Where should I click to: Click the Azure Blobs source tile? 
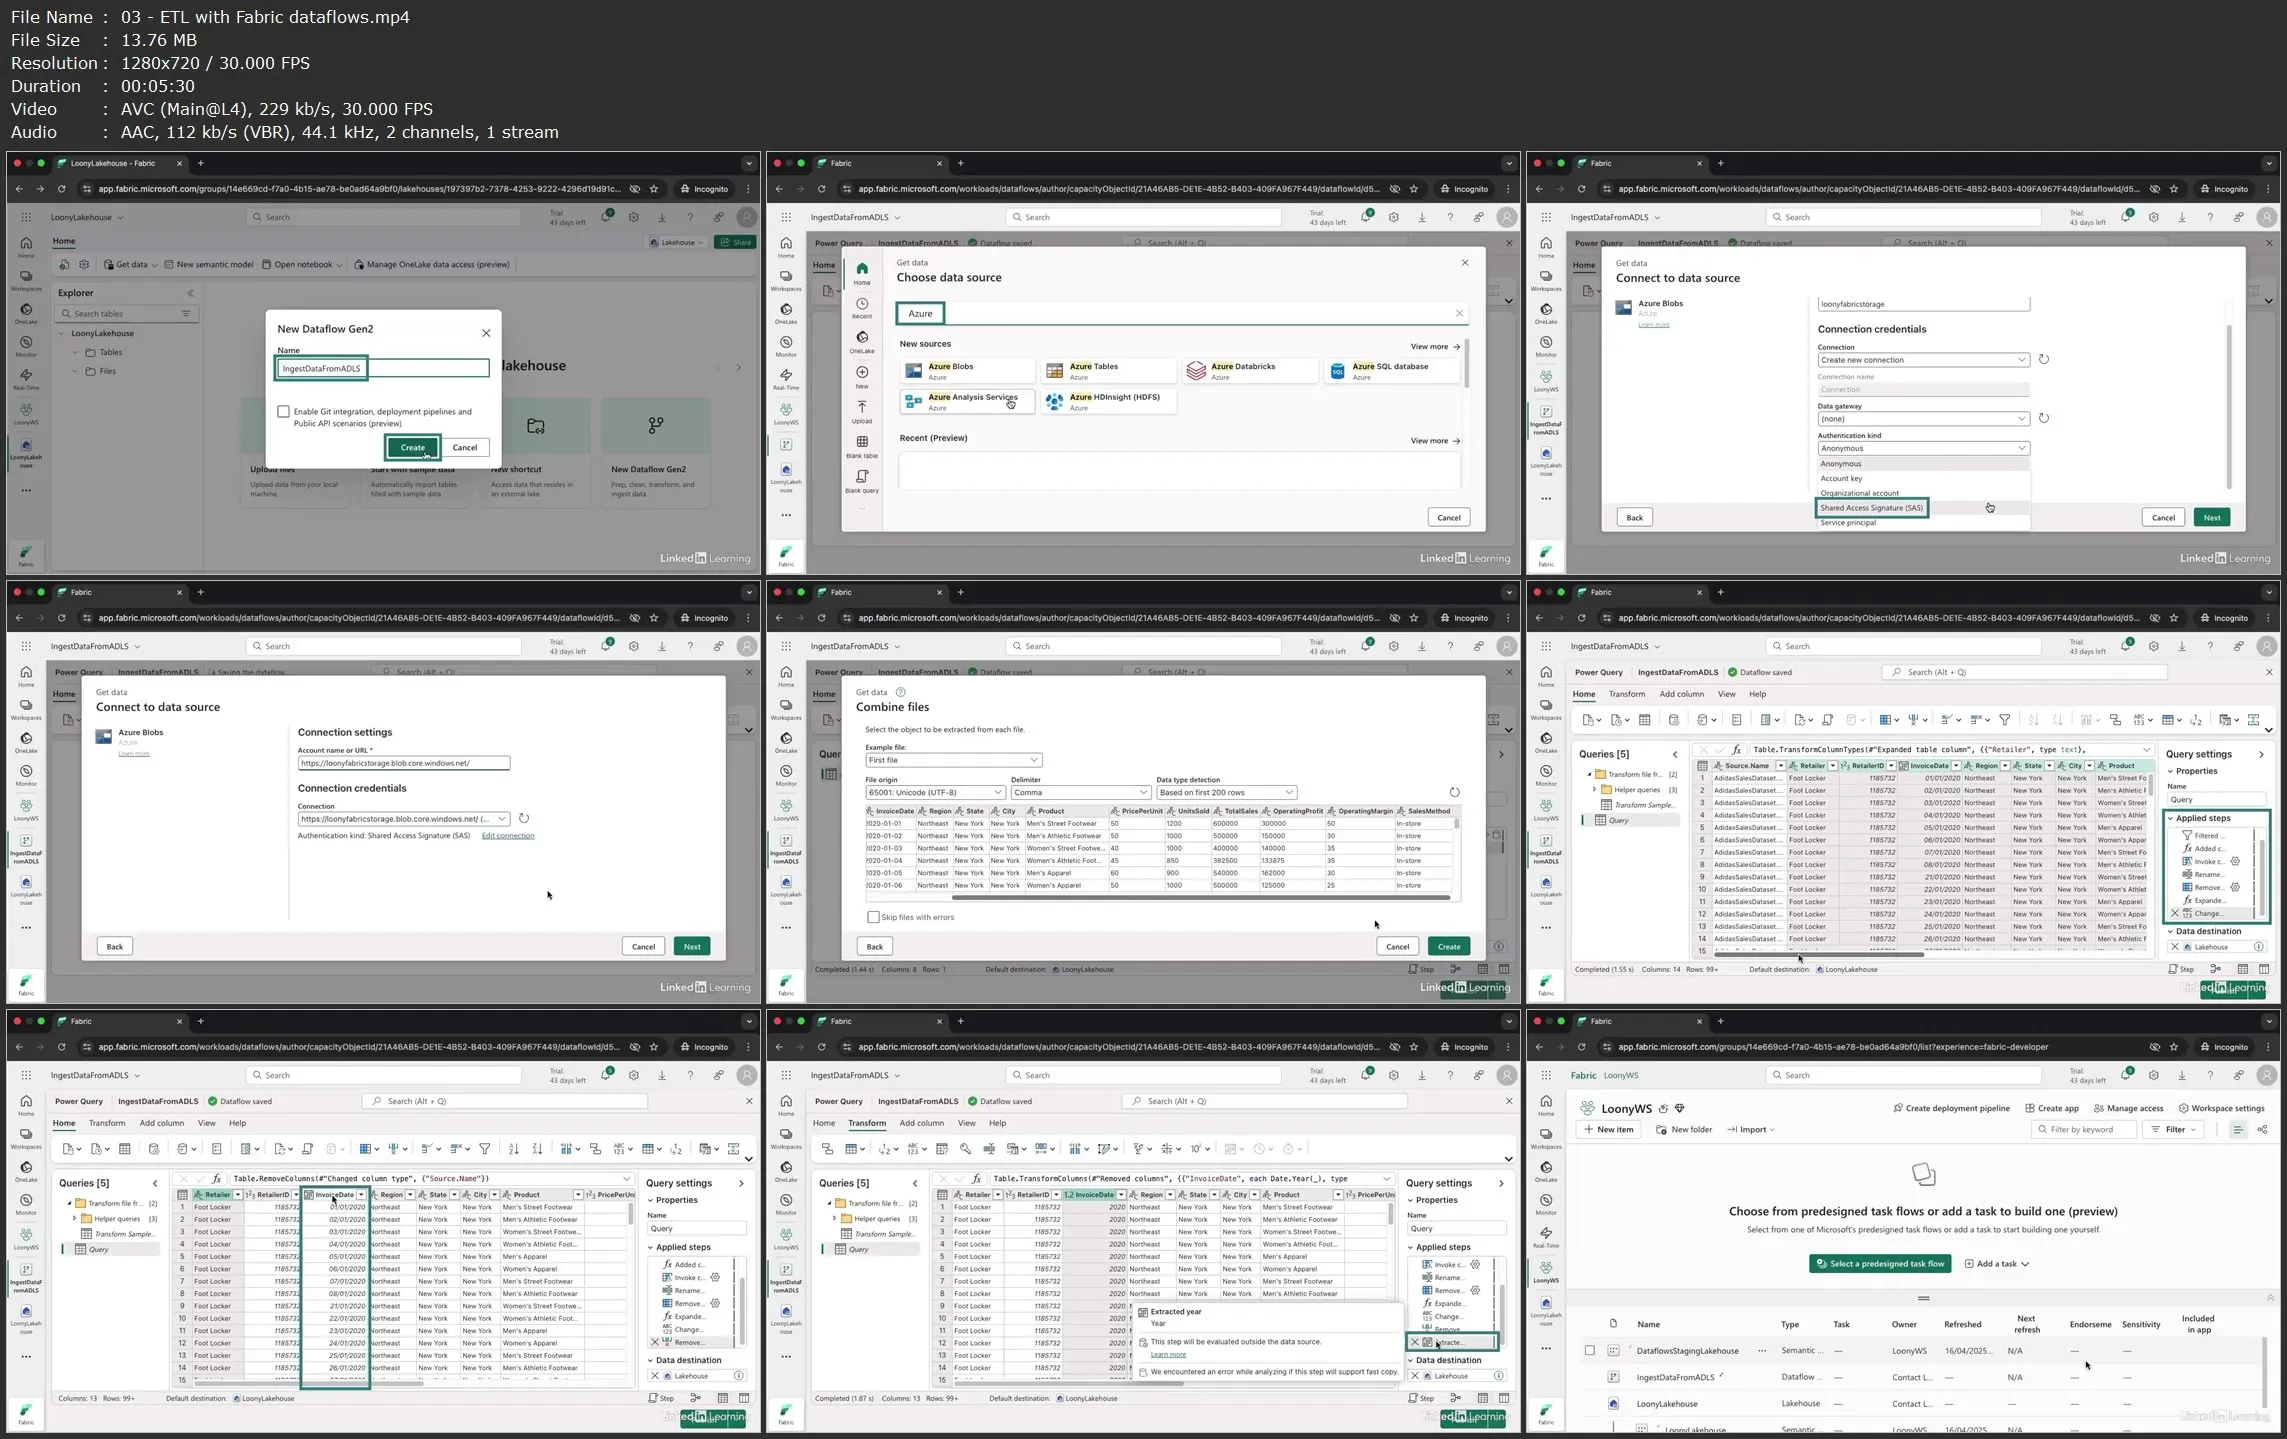[966, 371]
